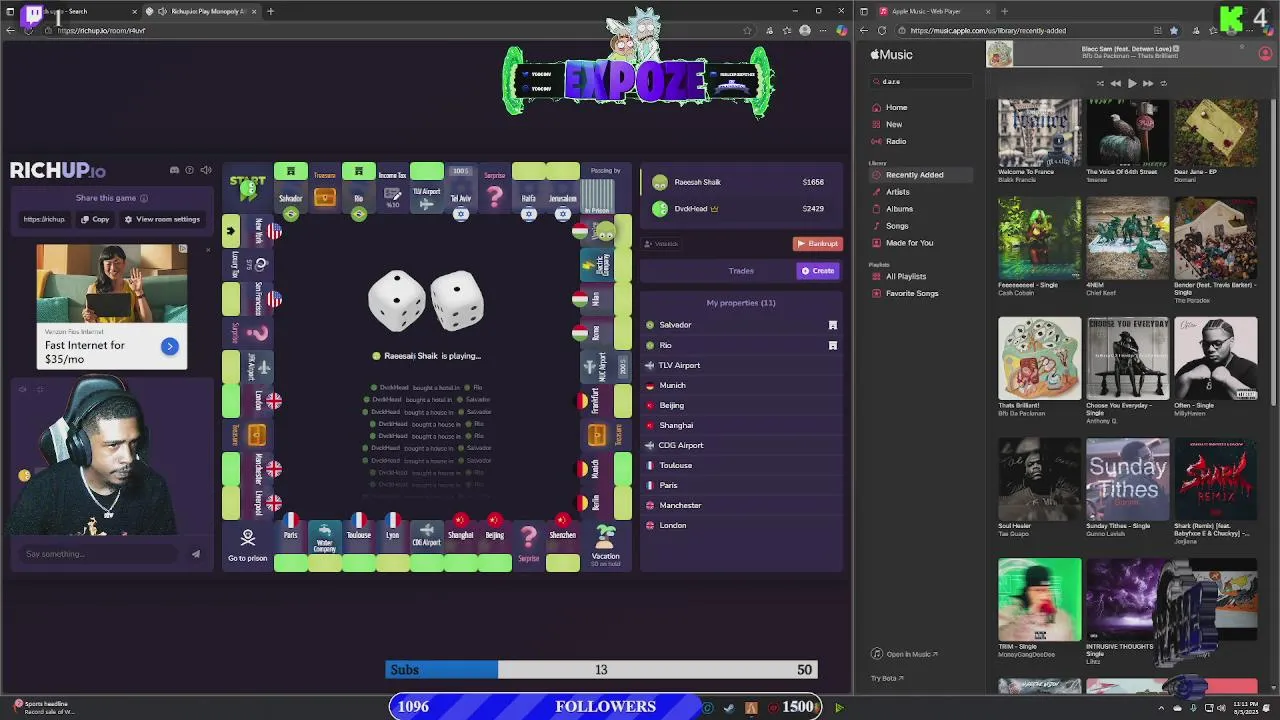Reload the Apple Music page

click(881, 30)
